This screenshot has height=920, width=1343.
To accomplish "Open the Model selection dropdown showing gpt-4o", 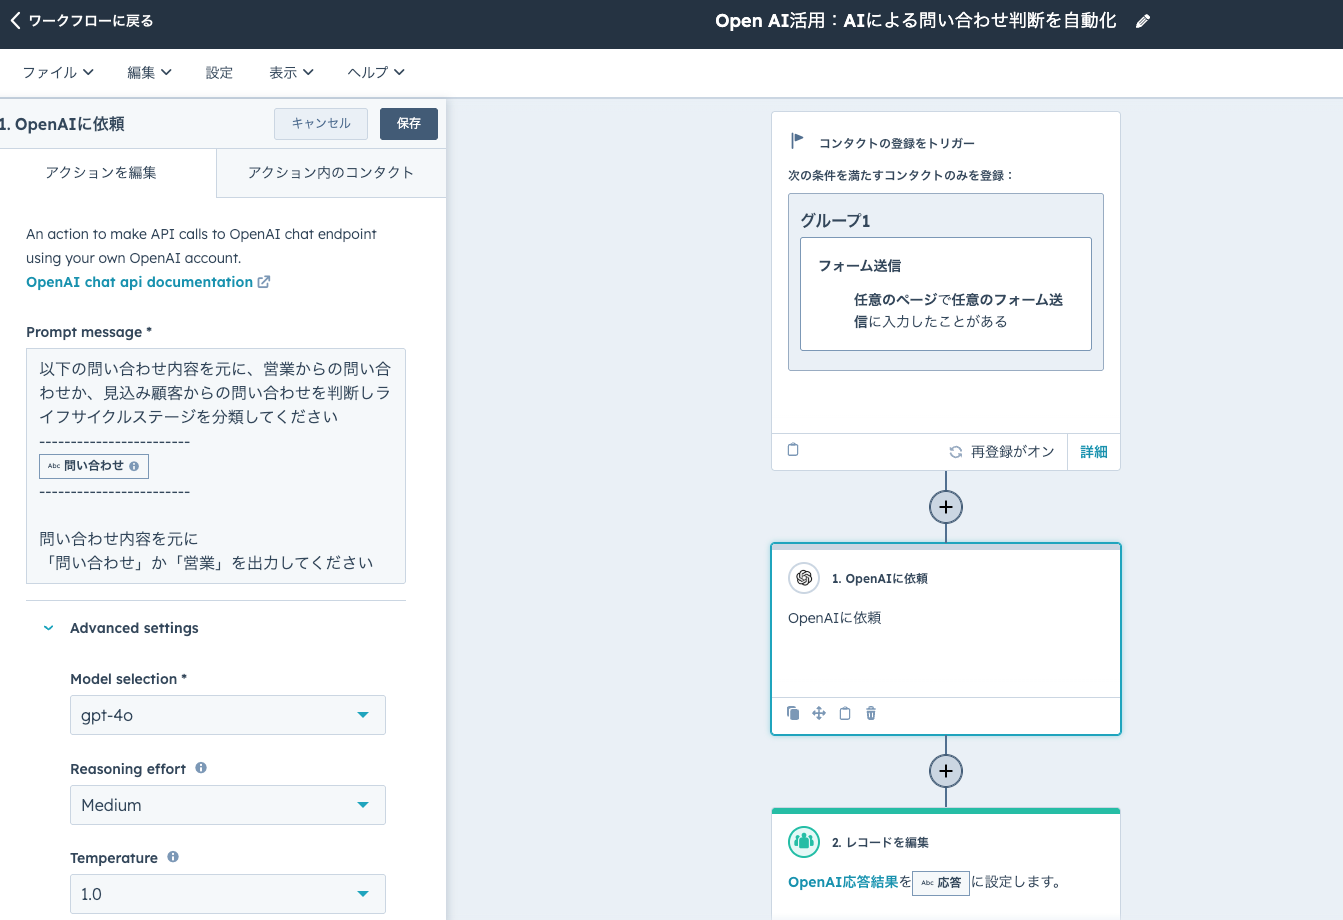I will pos(228,715).
